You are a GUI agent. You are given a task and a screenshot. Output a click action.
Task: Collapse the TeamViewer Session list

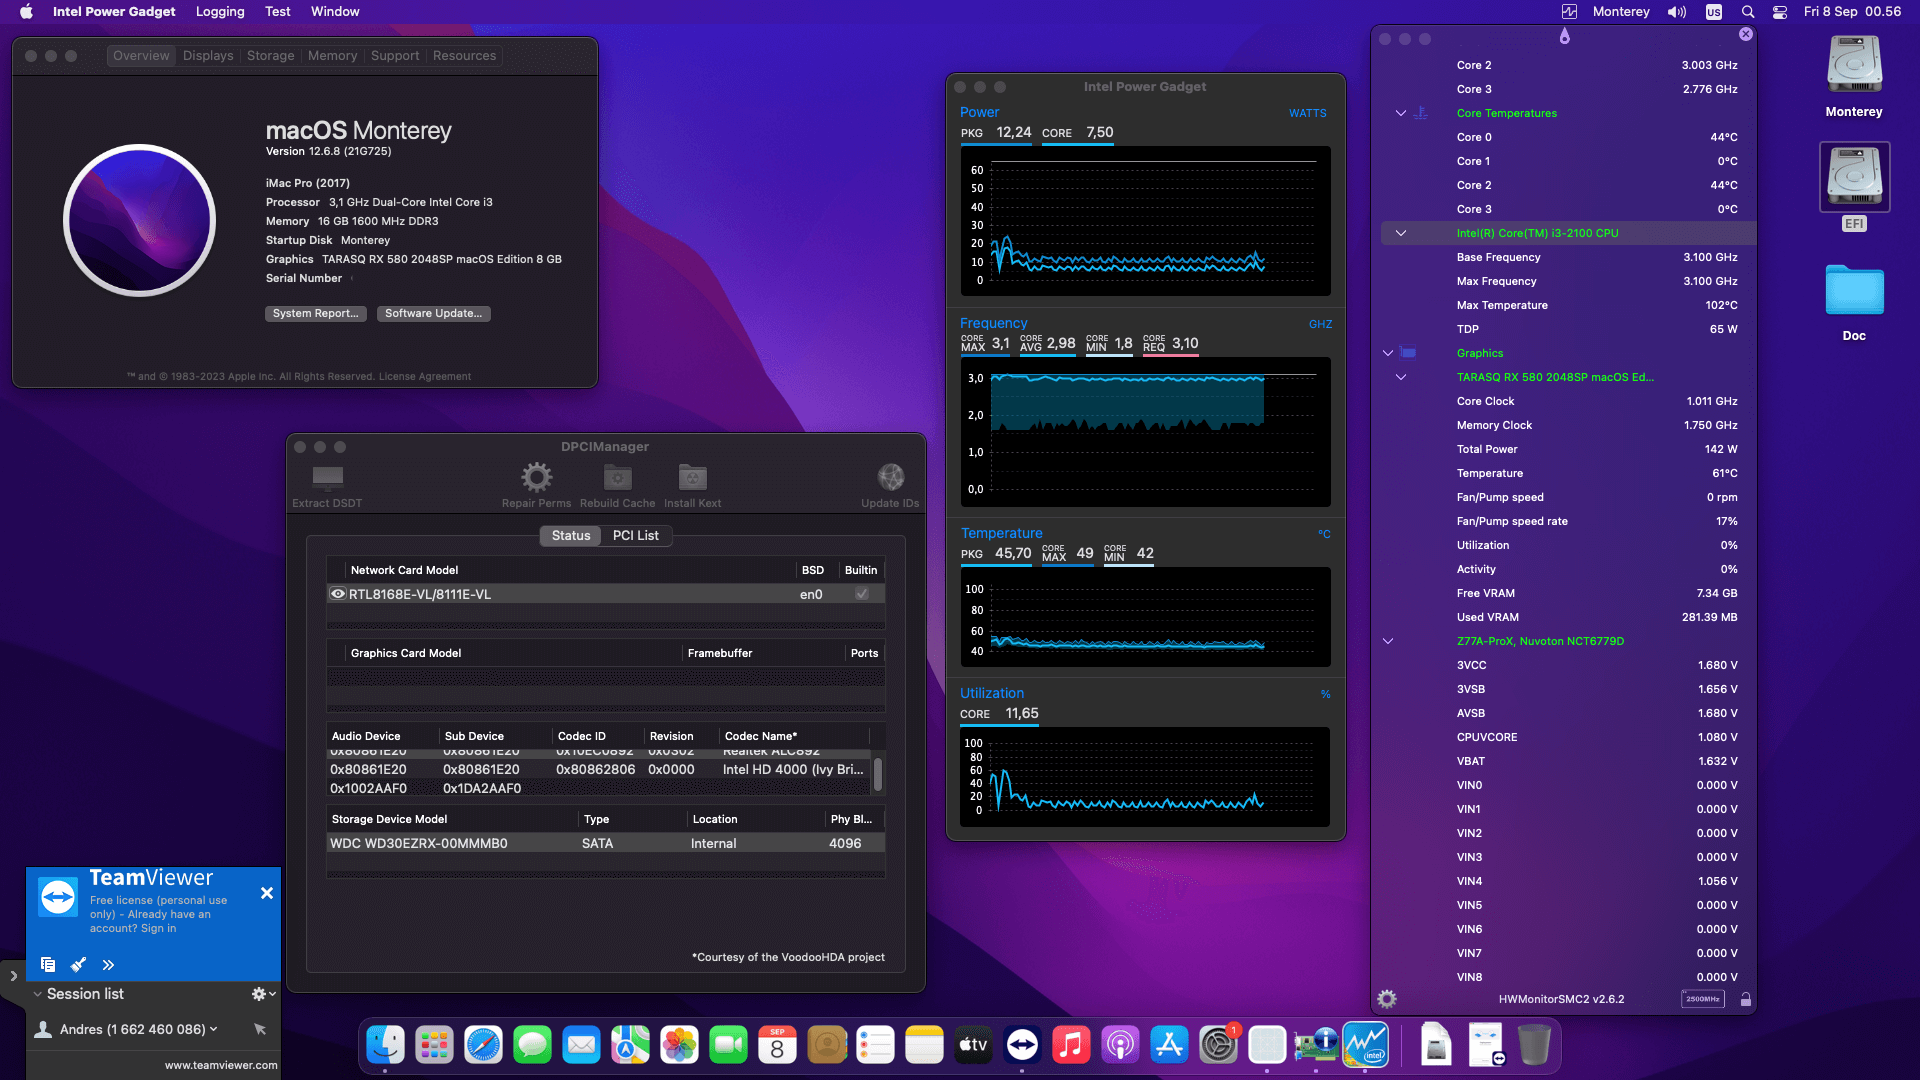coord(37,994)
